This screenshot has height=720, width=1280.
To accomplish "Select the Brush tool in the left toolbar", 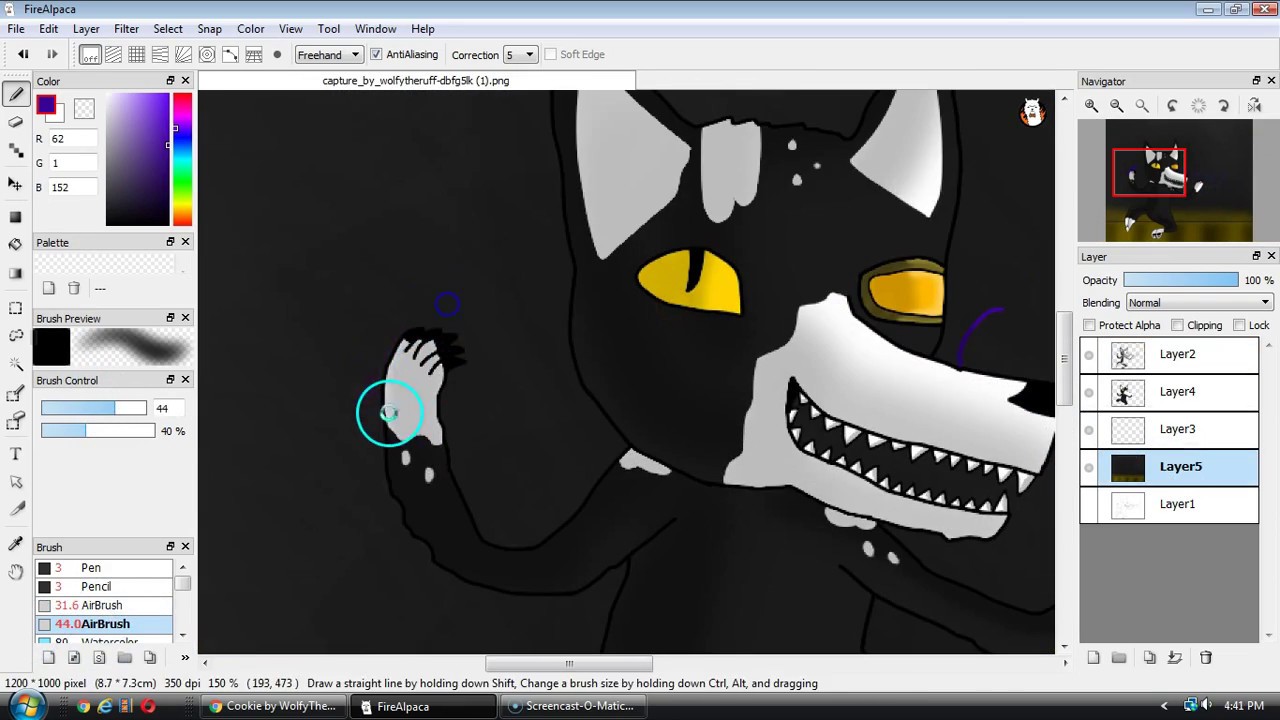I will click(x=15, y=95).
